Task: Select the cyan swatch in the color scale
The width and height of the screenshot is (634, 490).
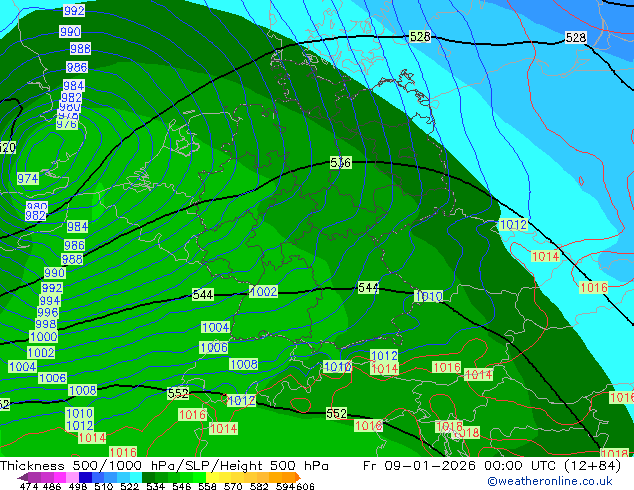Action: click(136, 477)
